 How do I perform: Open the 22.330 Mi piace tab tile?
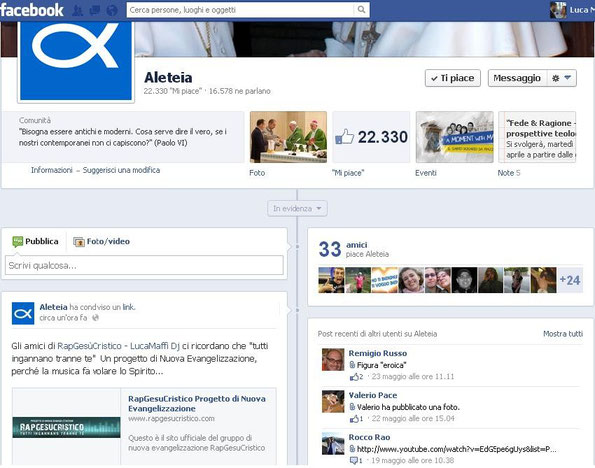(371, 137)
